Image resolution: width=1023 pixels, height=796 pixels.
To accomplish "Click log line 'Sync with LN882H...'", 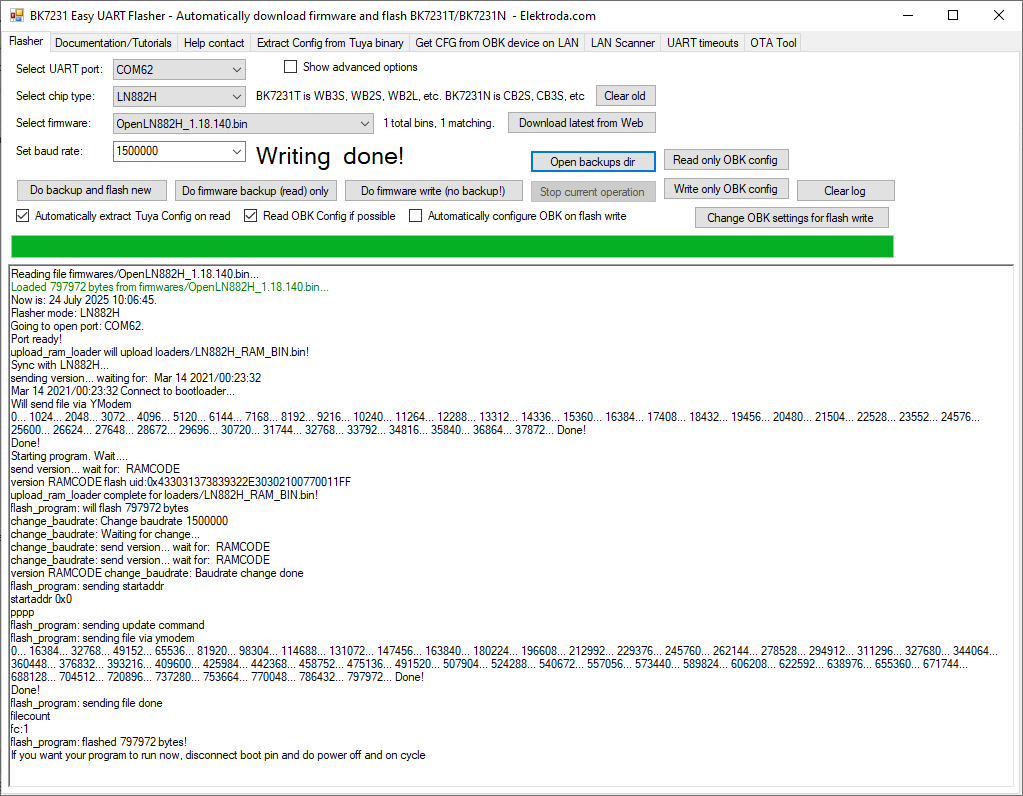I will click(59, 365).
